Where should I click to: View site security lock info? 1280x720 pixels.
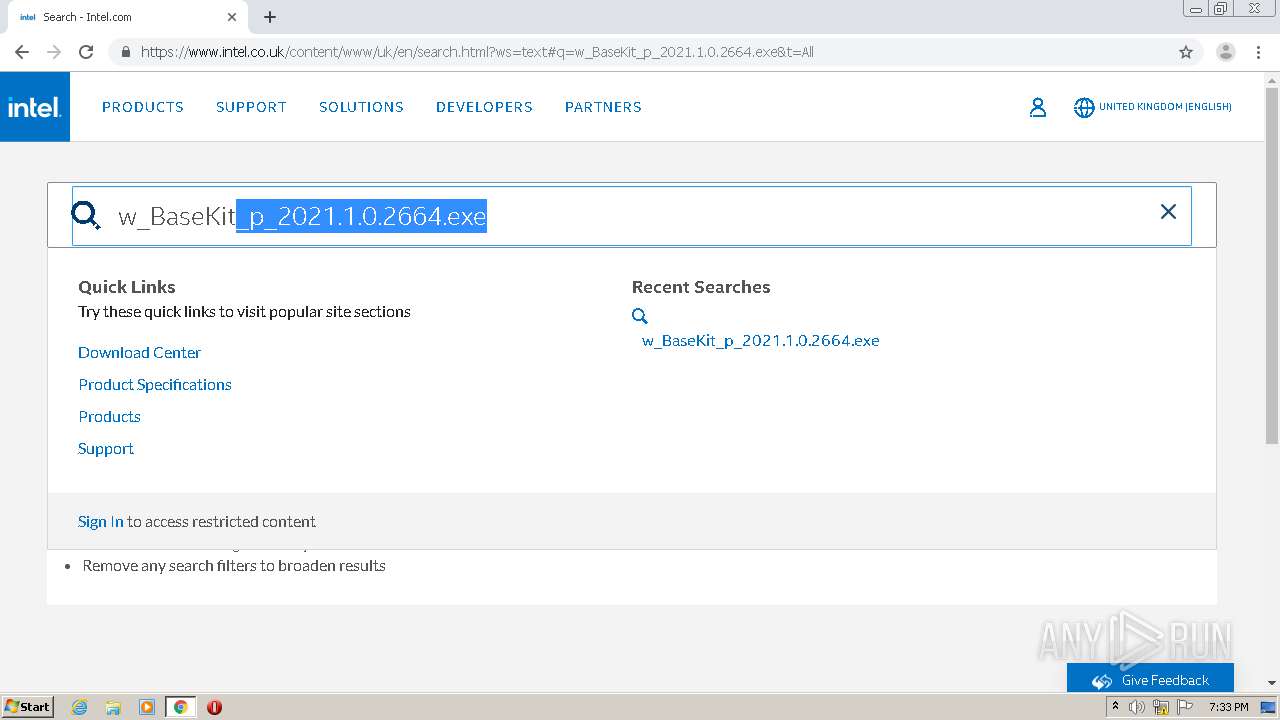coord(125,52)
